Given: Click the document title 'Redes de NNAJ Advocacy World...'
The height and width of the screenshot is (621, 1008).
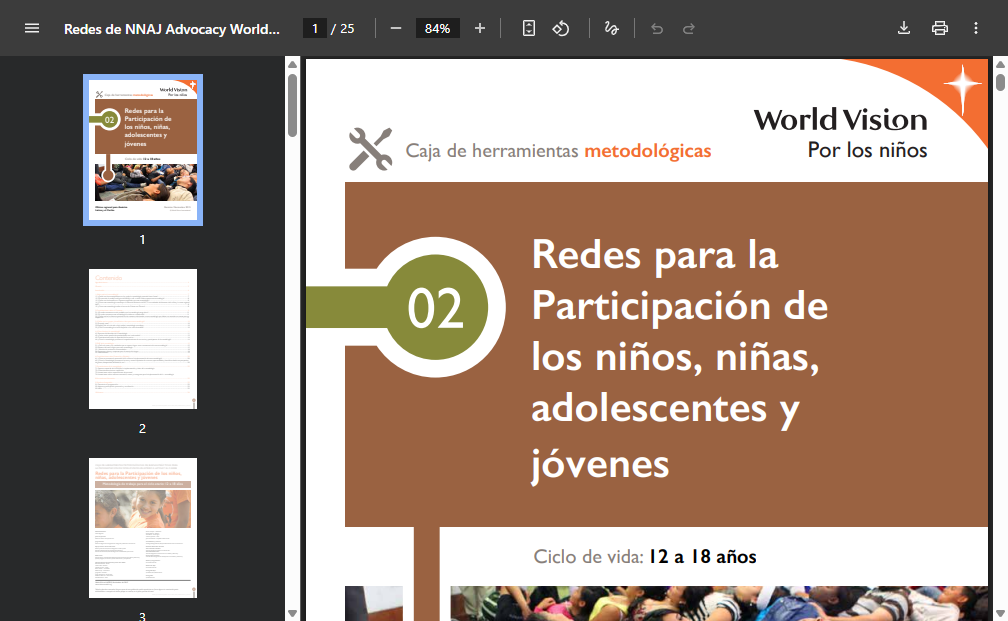Looking at the screenshot, I should pyautogui.click(x=172, y=29).
